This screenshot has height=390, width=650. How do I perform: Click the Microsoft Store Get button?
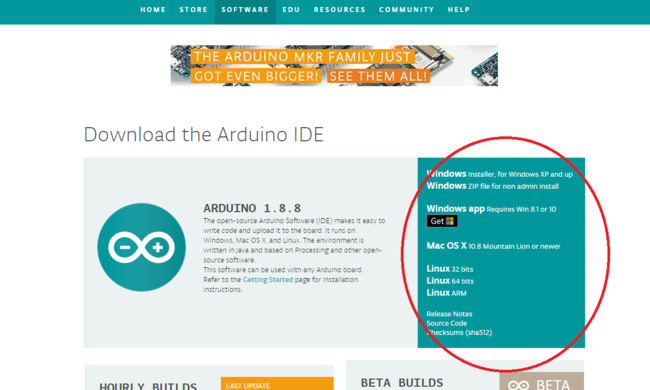coord(442,221)
